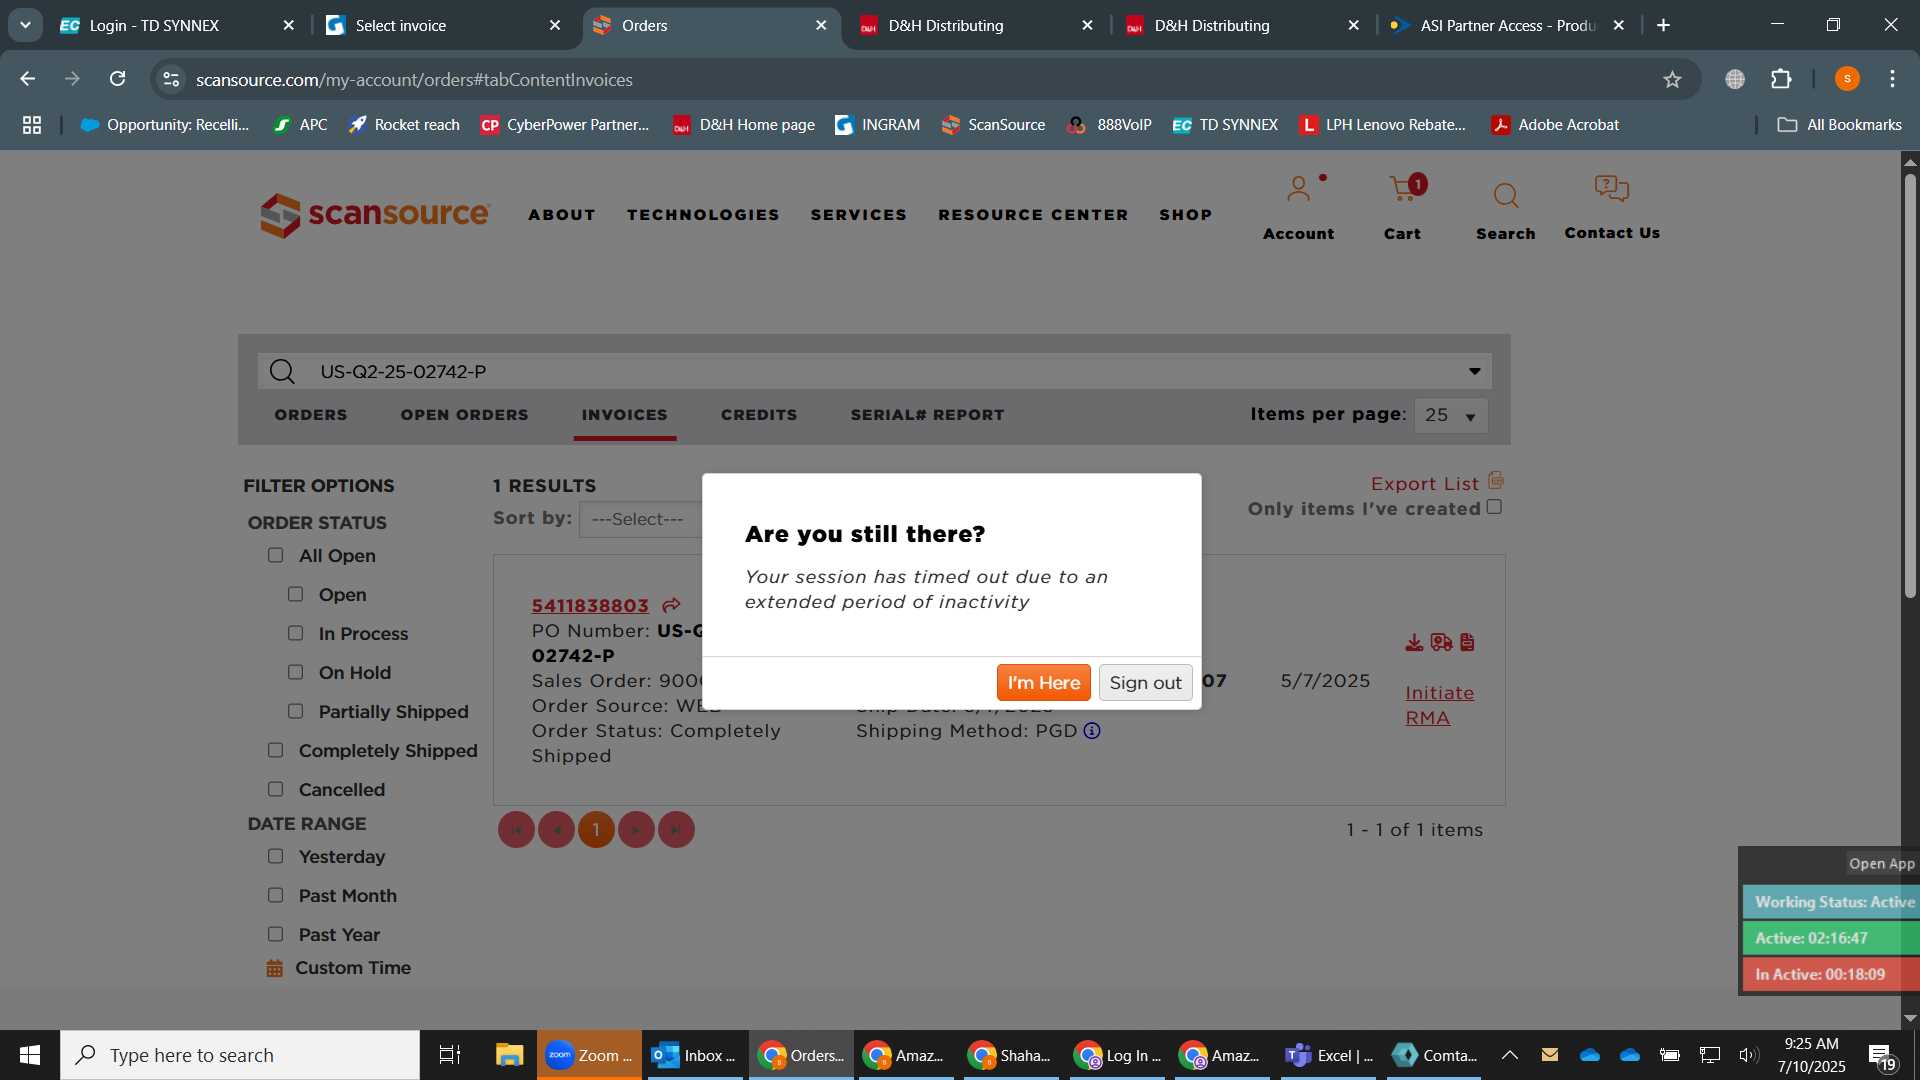Select the INVOICES tab
1920x1080 pixels.
[x=625, y=415]
